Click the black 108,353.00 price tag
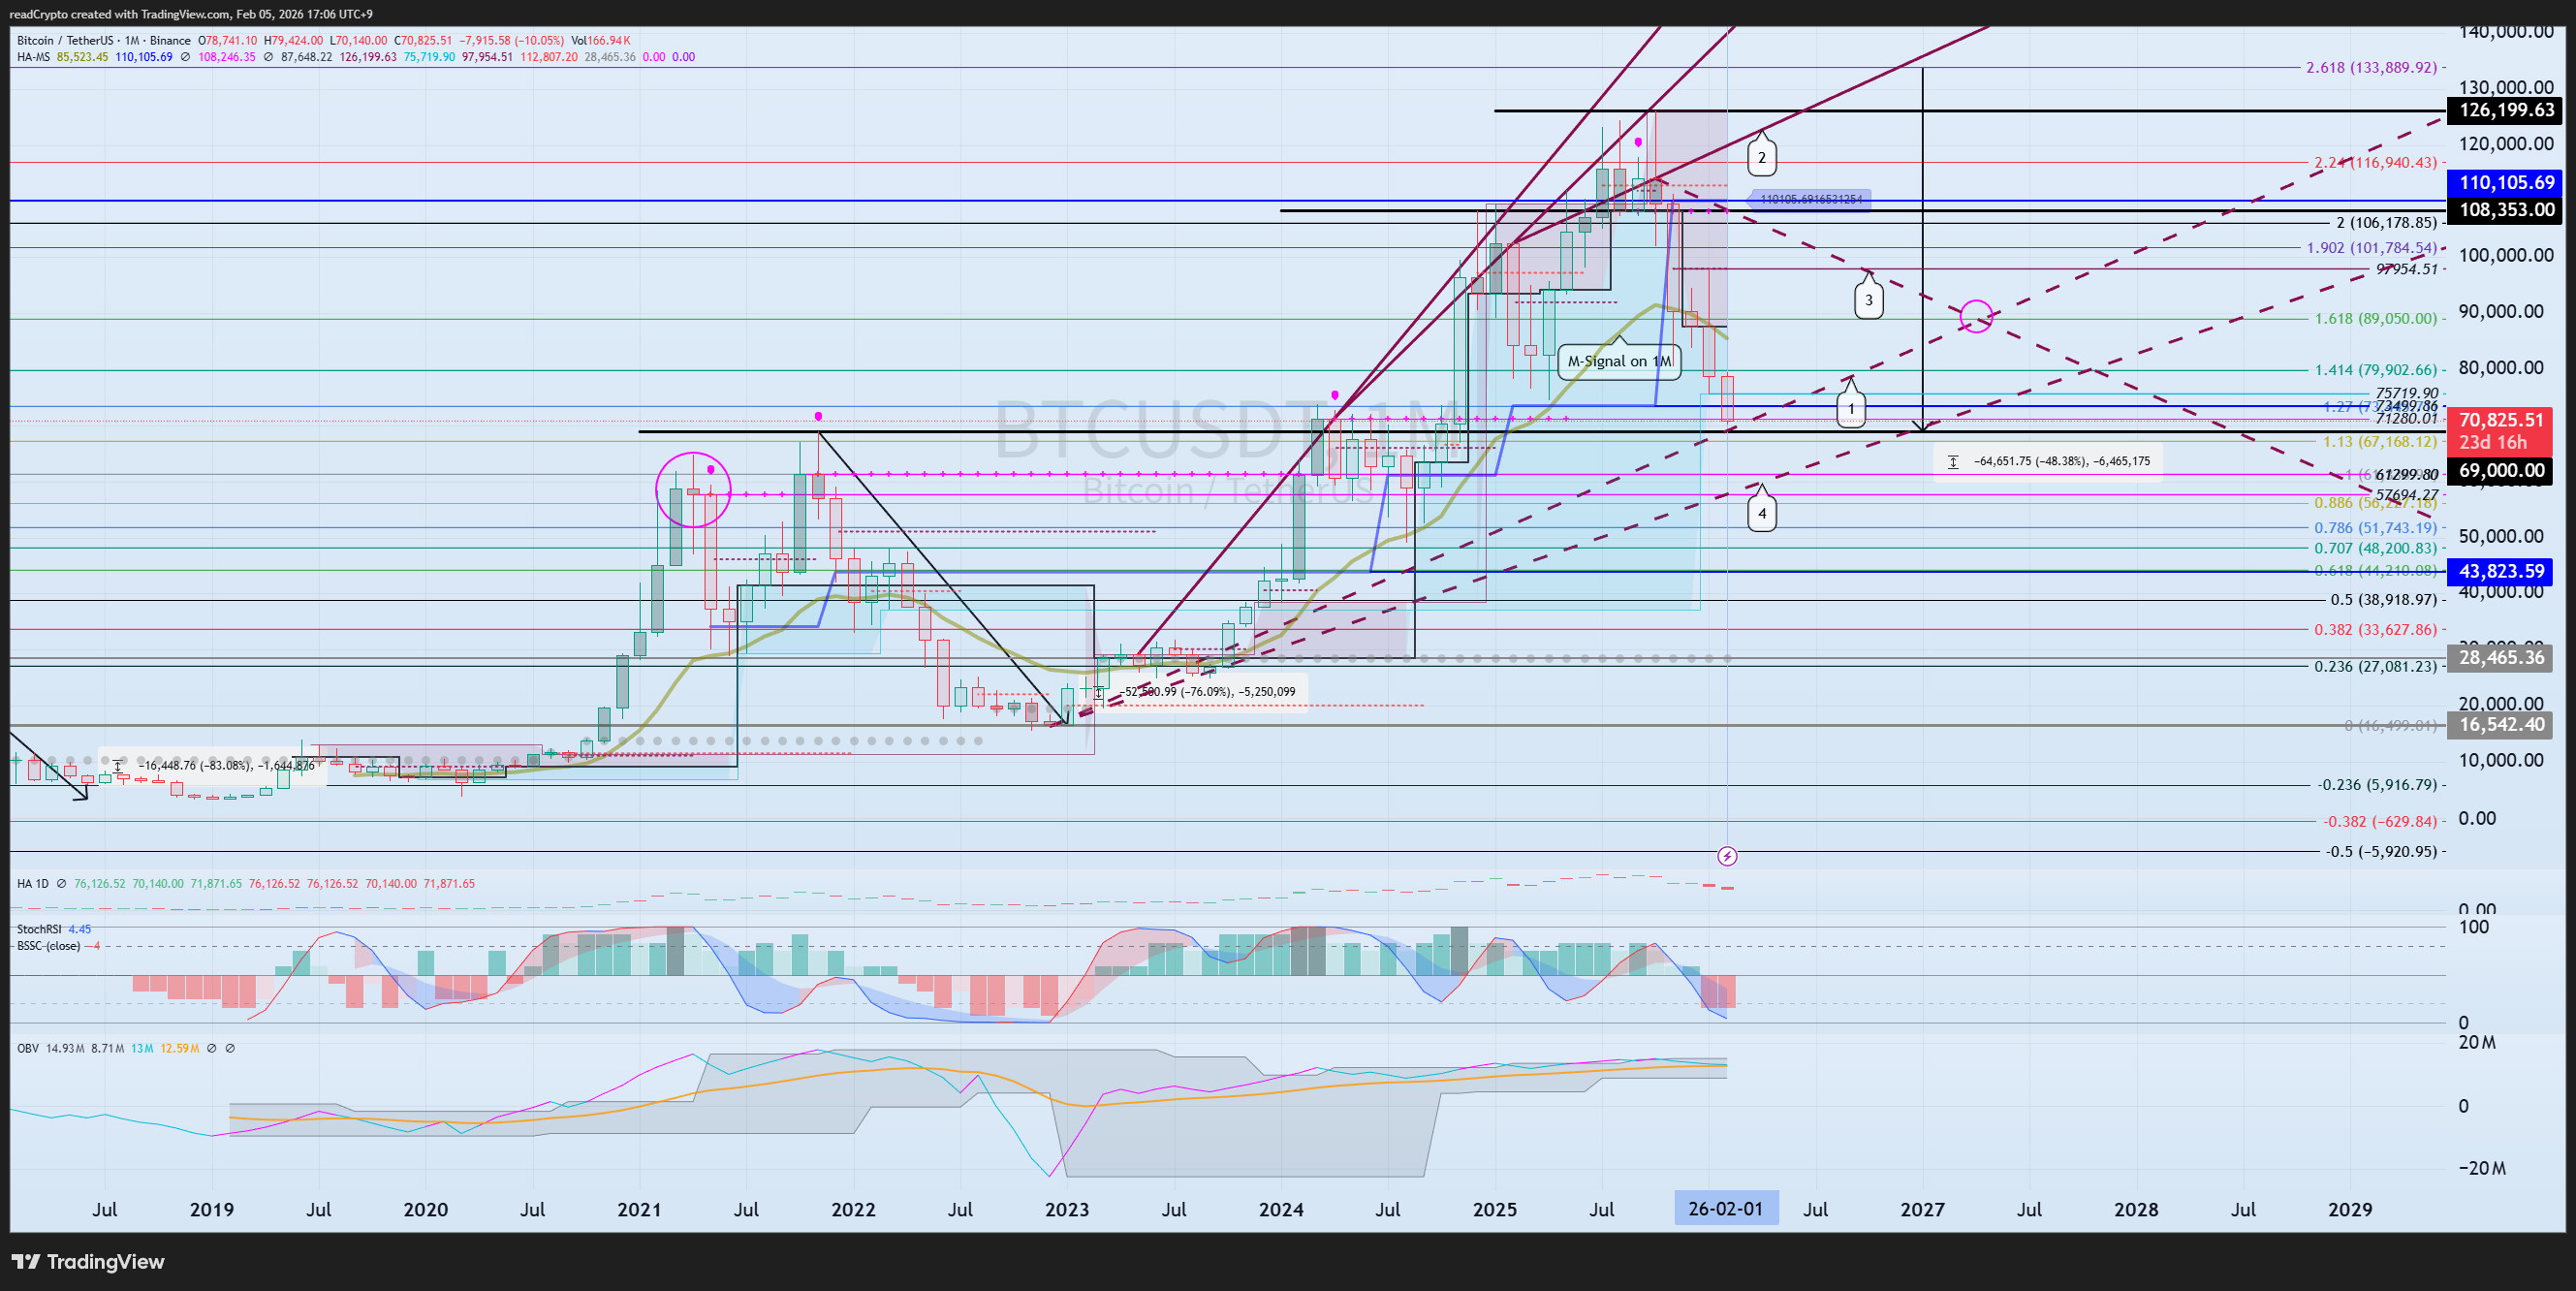The height and width of the screenshot is (1291, 2576). 2504,210
